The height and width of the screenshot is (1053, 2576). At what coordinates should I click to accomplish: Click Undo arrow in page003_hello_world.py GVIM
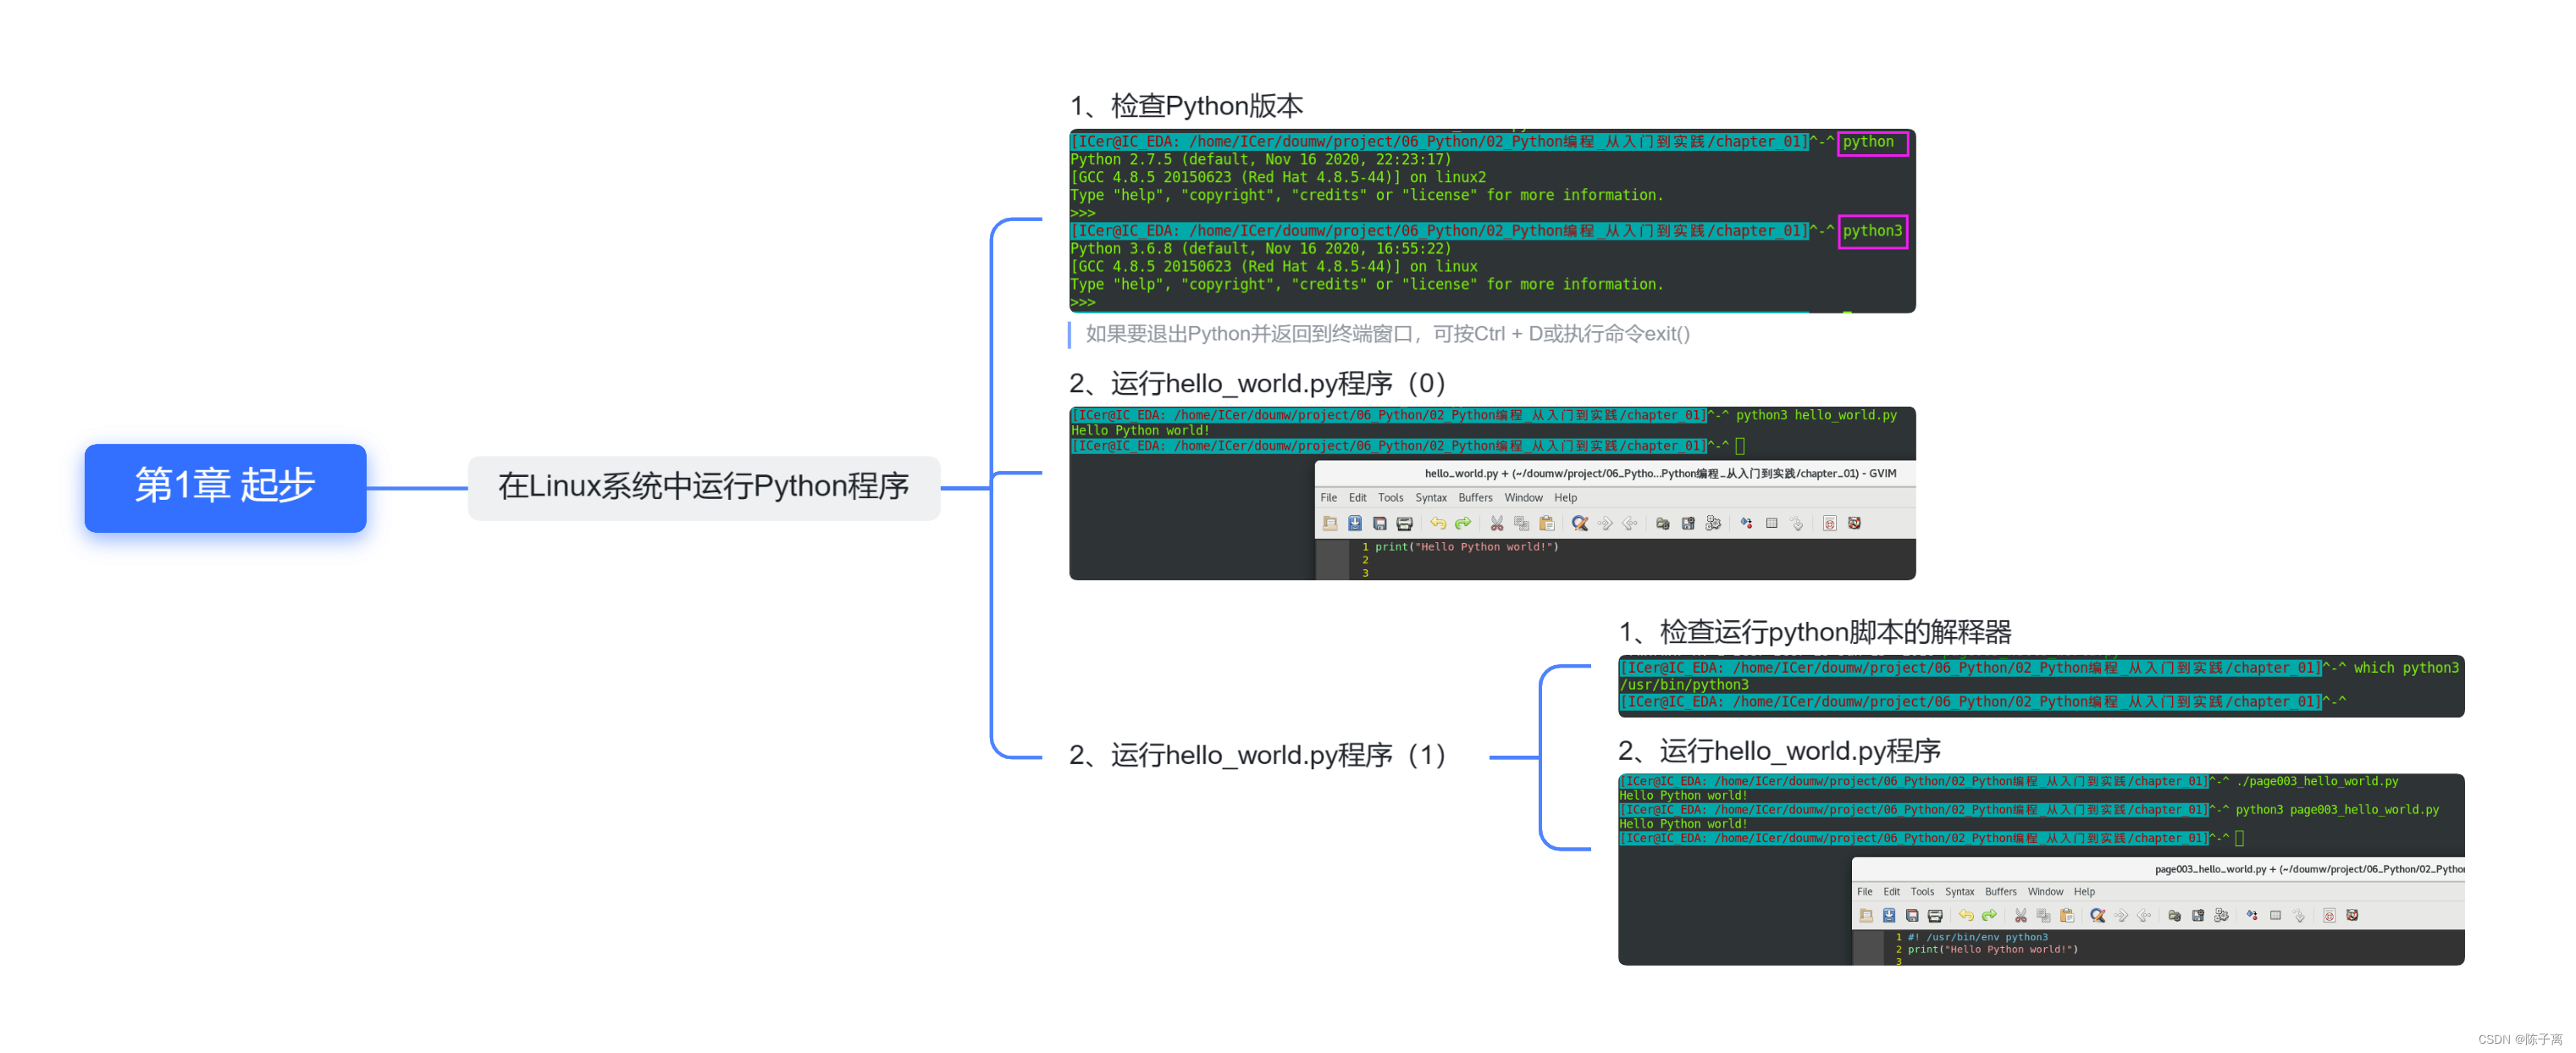click(x=1966, y=915)
